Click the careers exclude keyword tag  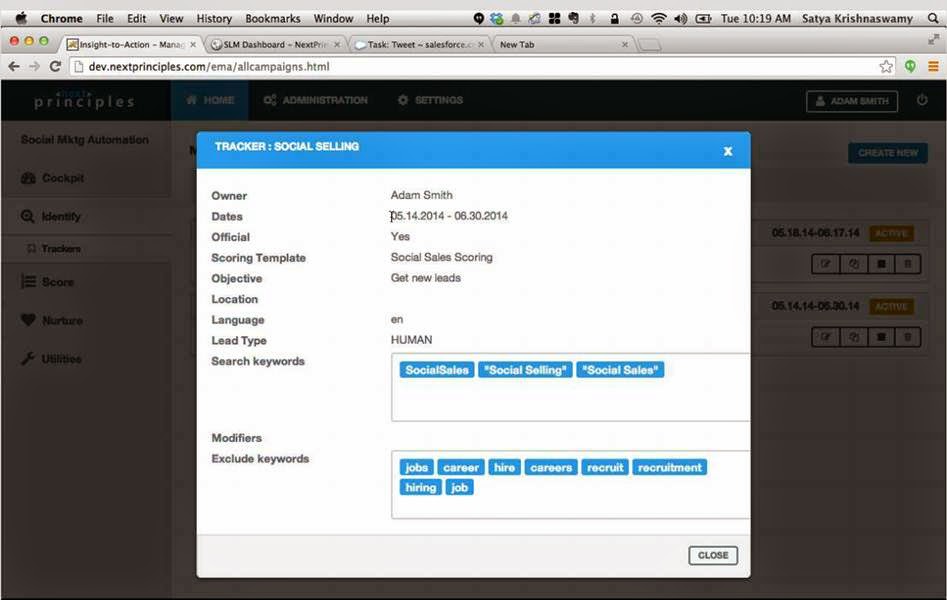(551, 467)
